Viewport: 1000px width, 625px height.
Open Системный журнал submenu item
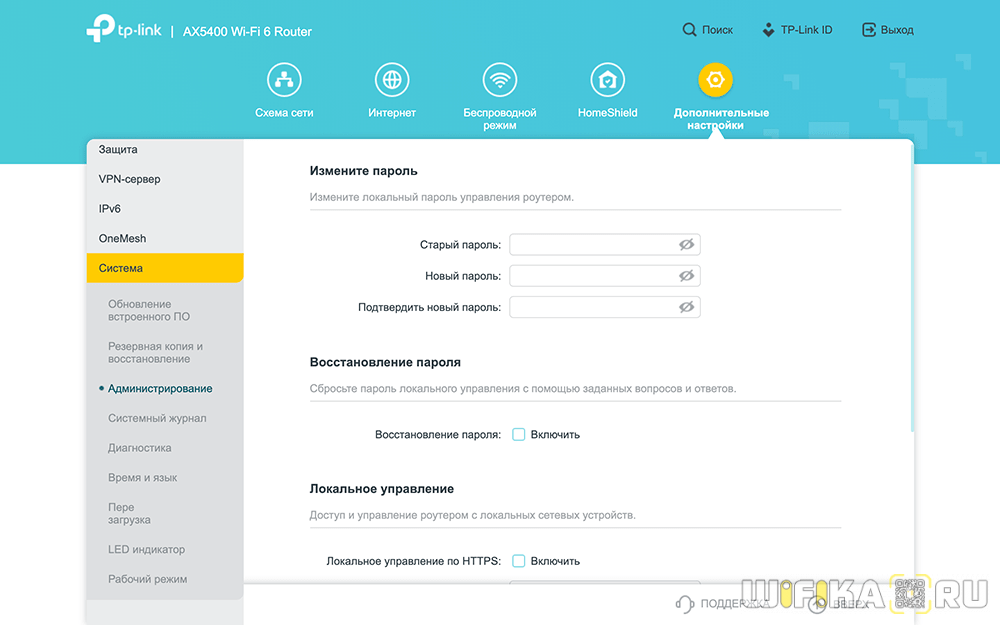(157, 418)
